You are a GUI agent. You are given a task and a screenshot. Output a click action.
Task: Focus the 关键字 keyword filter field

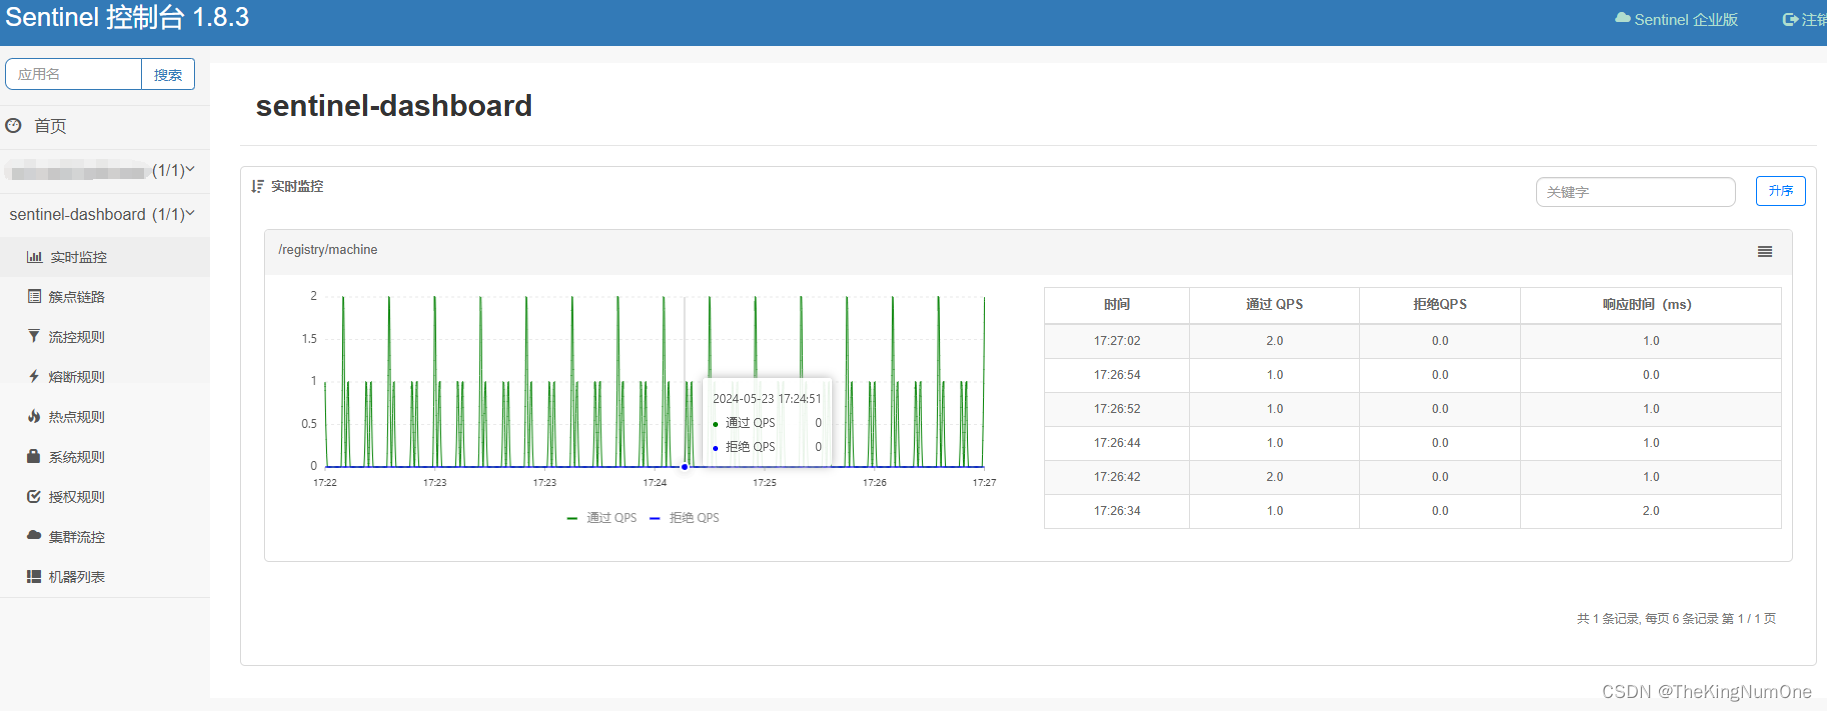[1635, 192]
